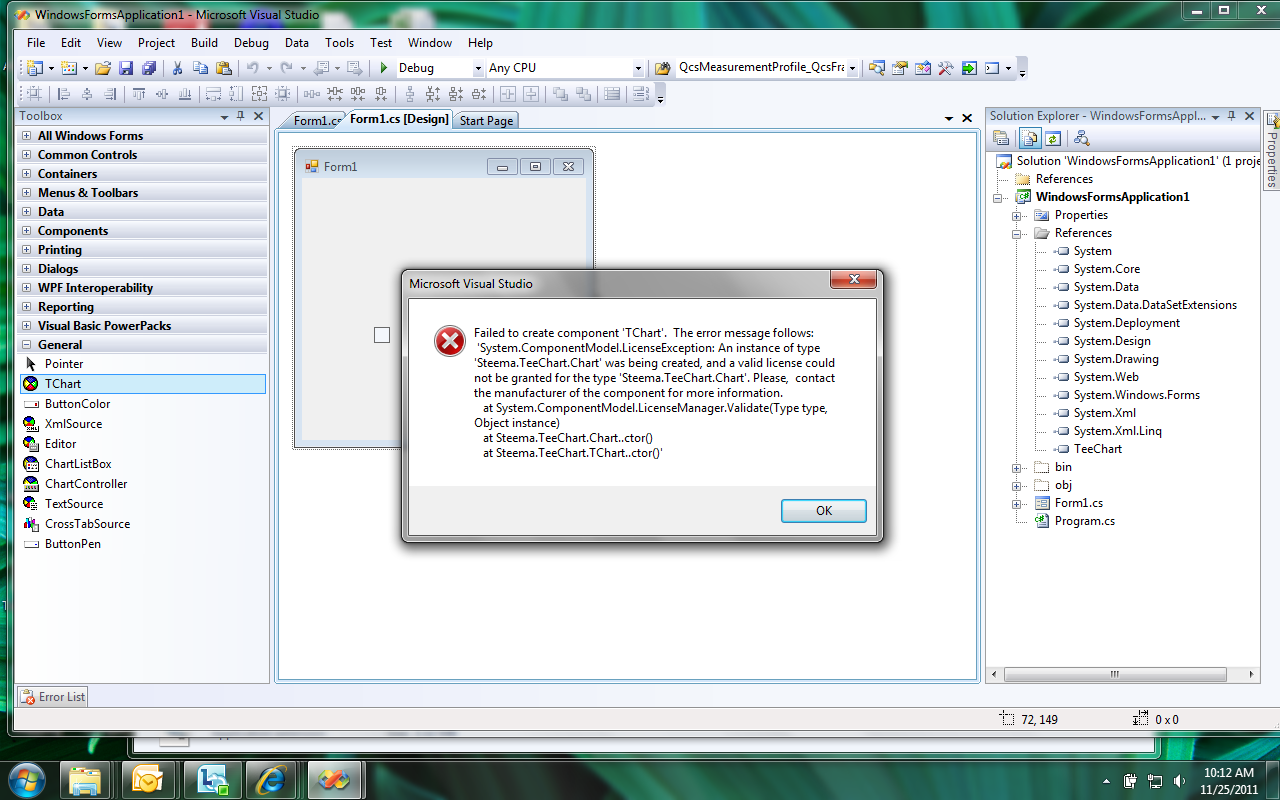Open the Project menu

pos(156,43)
